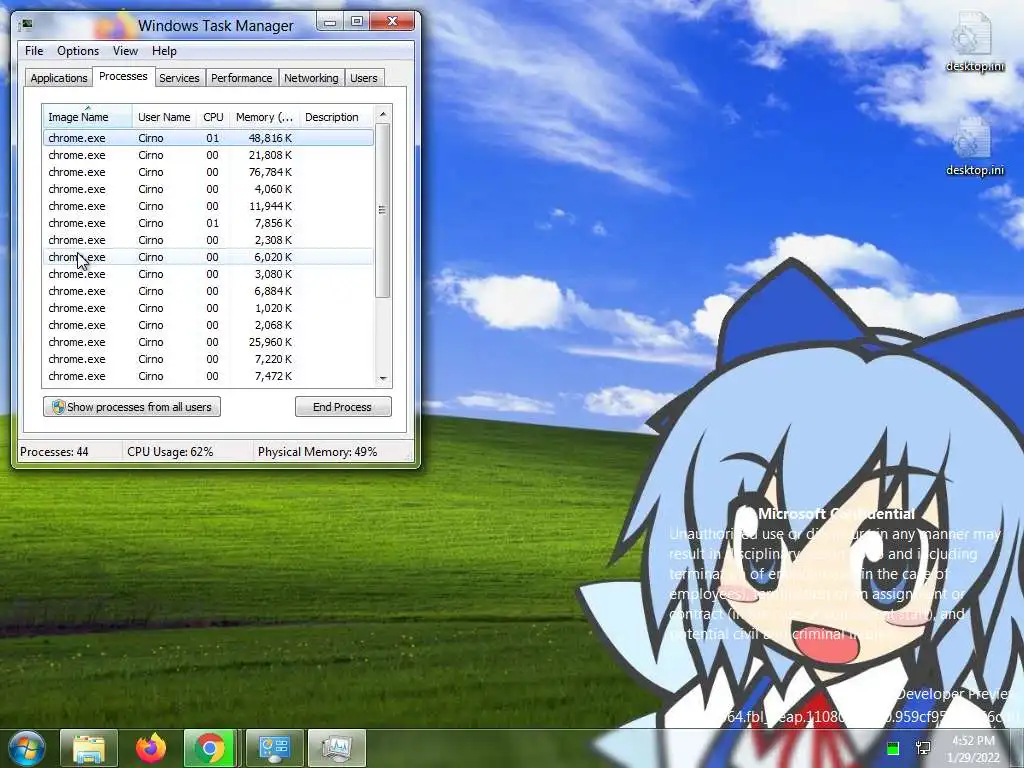This screenshot has width=1024, height=768.
Task: Select chrome.exe using 3,080 K
Action: click(x=208, y=274)
